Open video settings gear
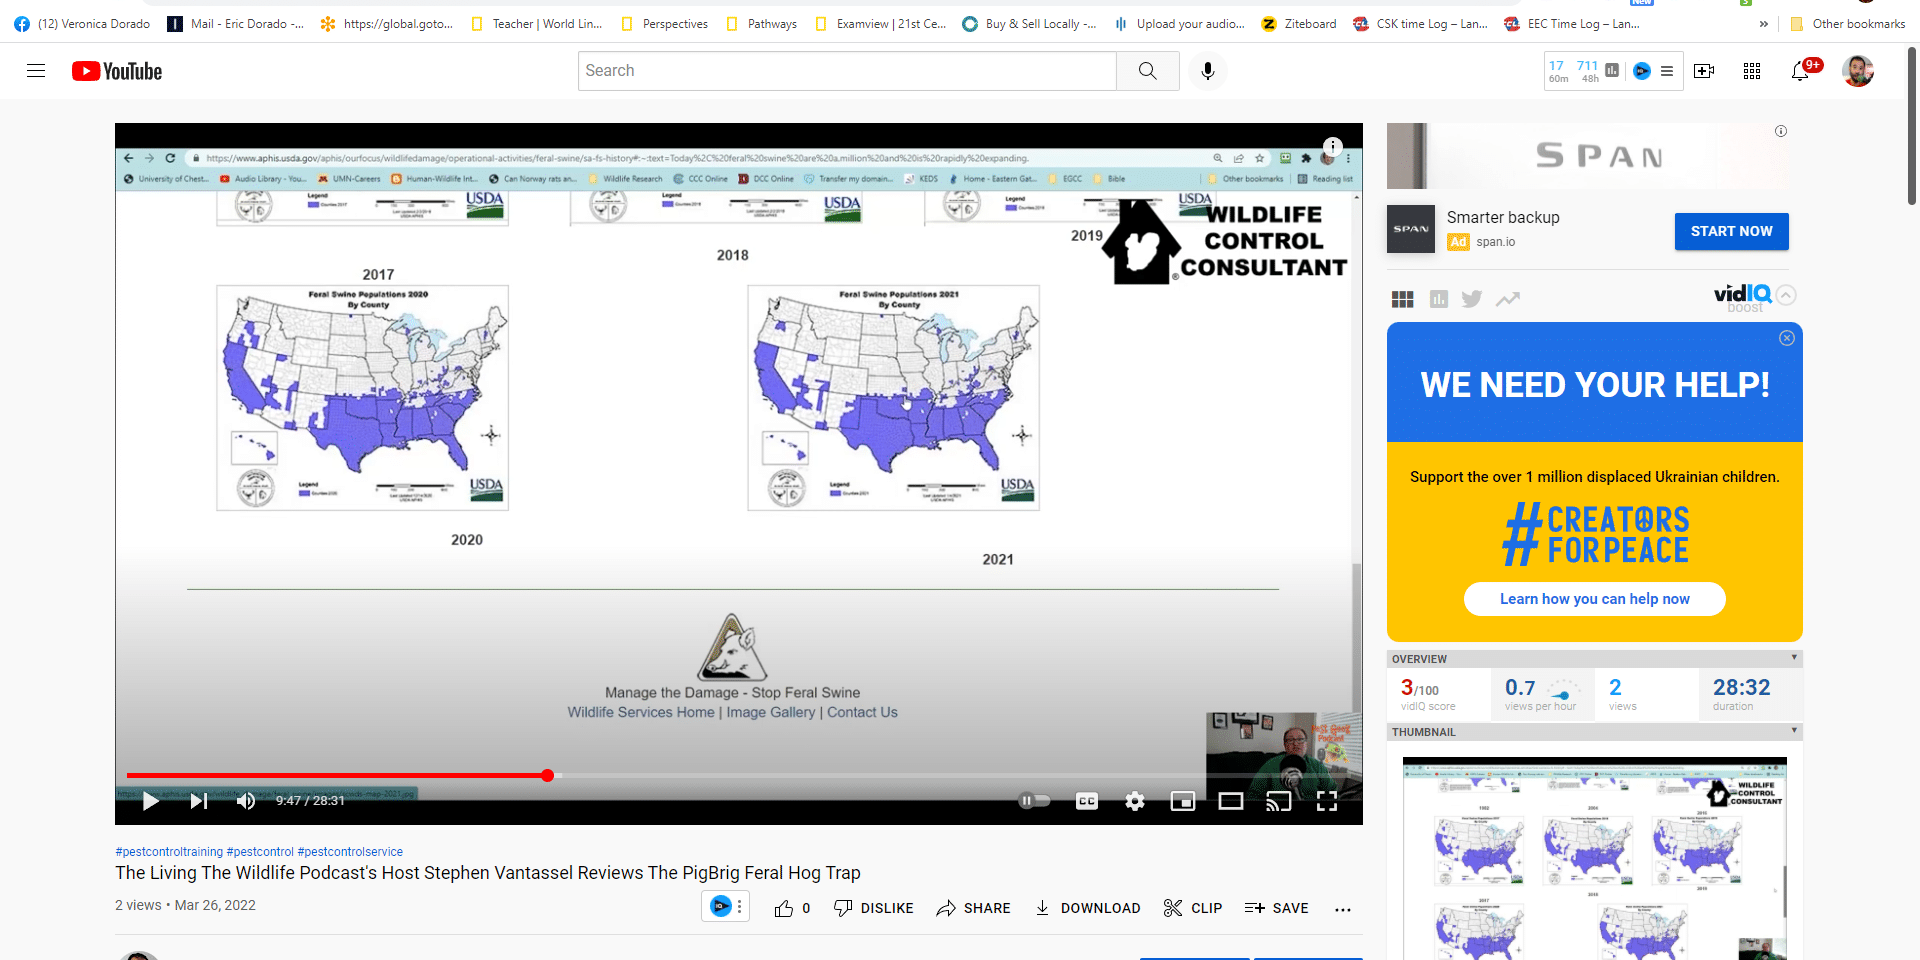Viewport: 1920px width, 960px height. [1135, 801]
